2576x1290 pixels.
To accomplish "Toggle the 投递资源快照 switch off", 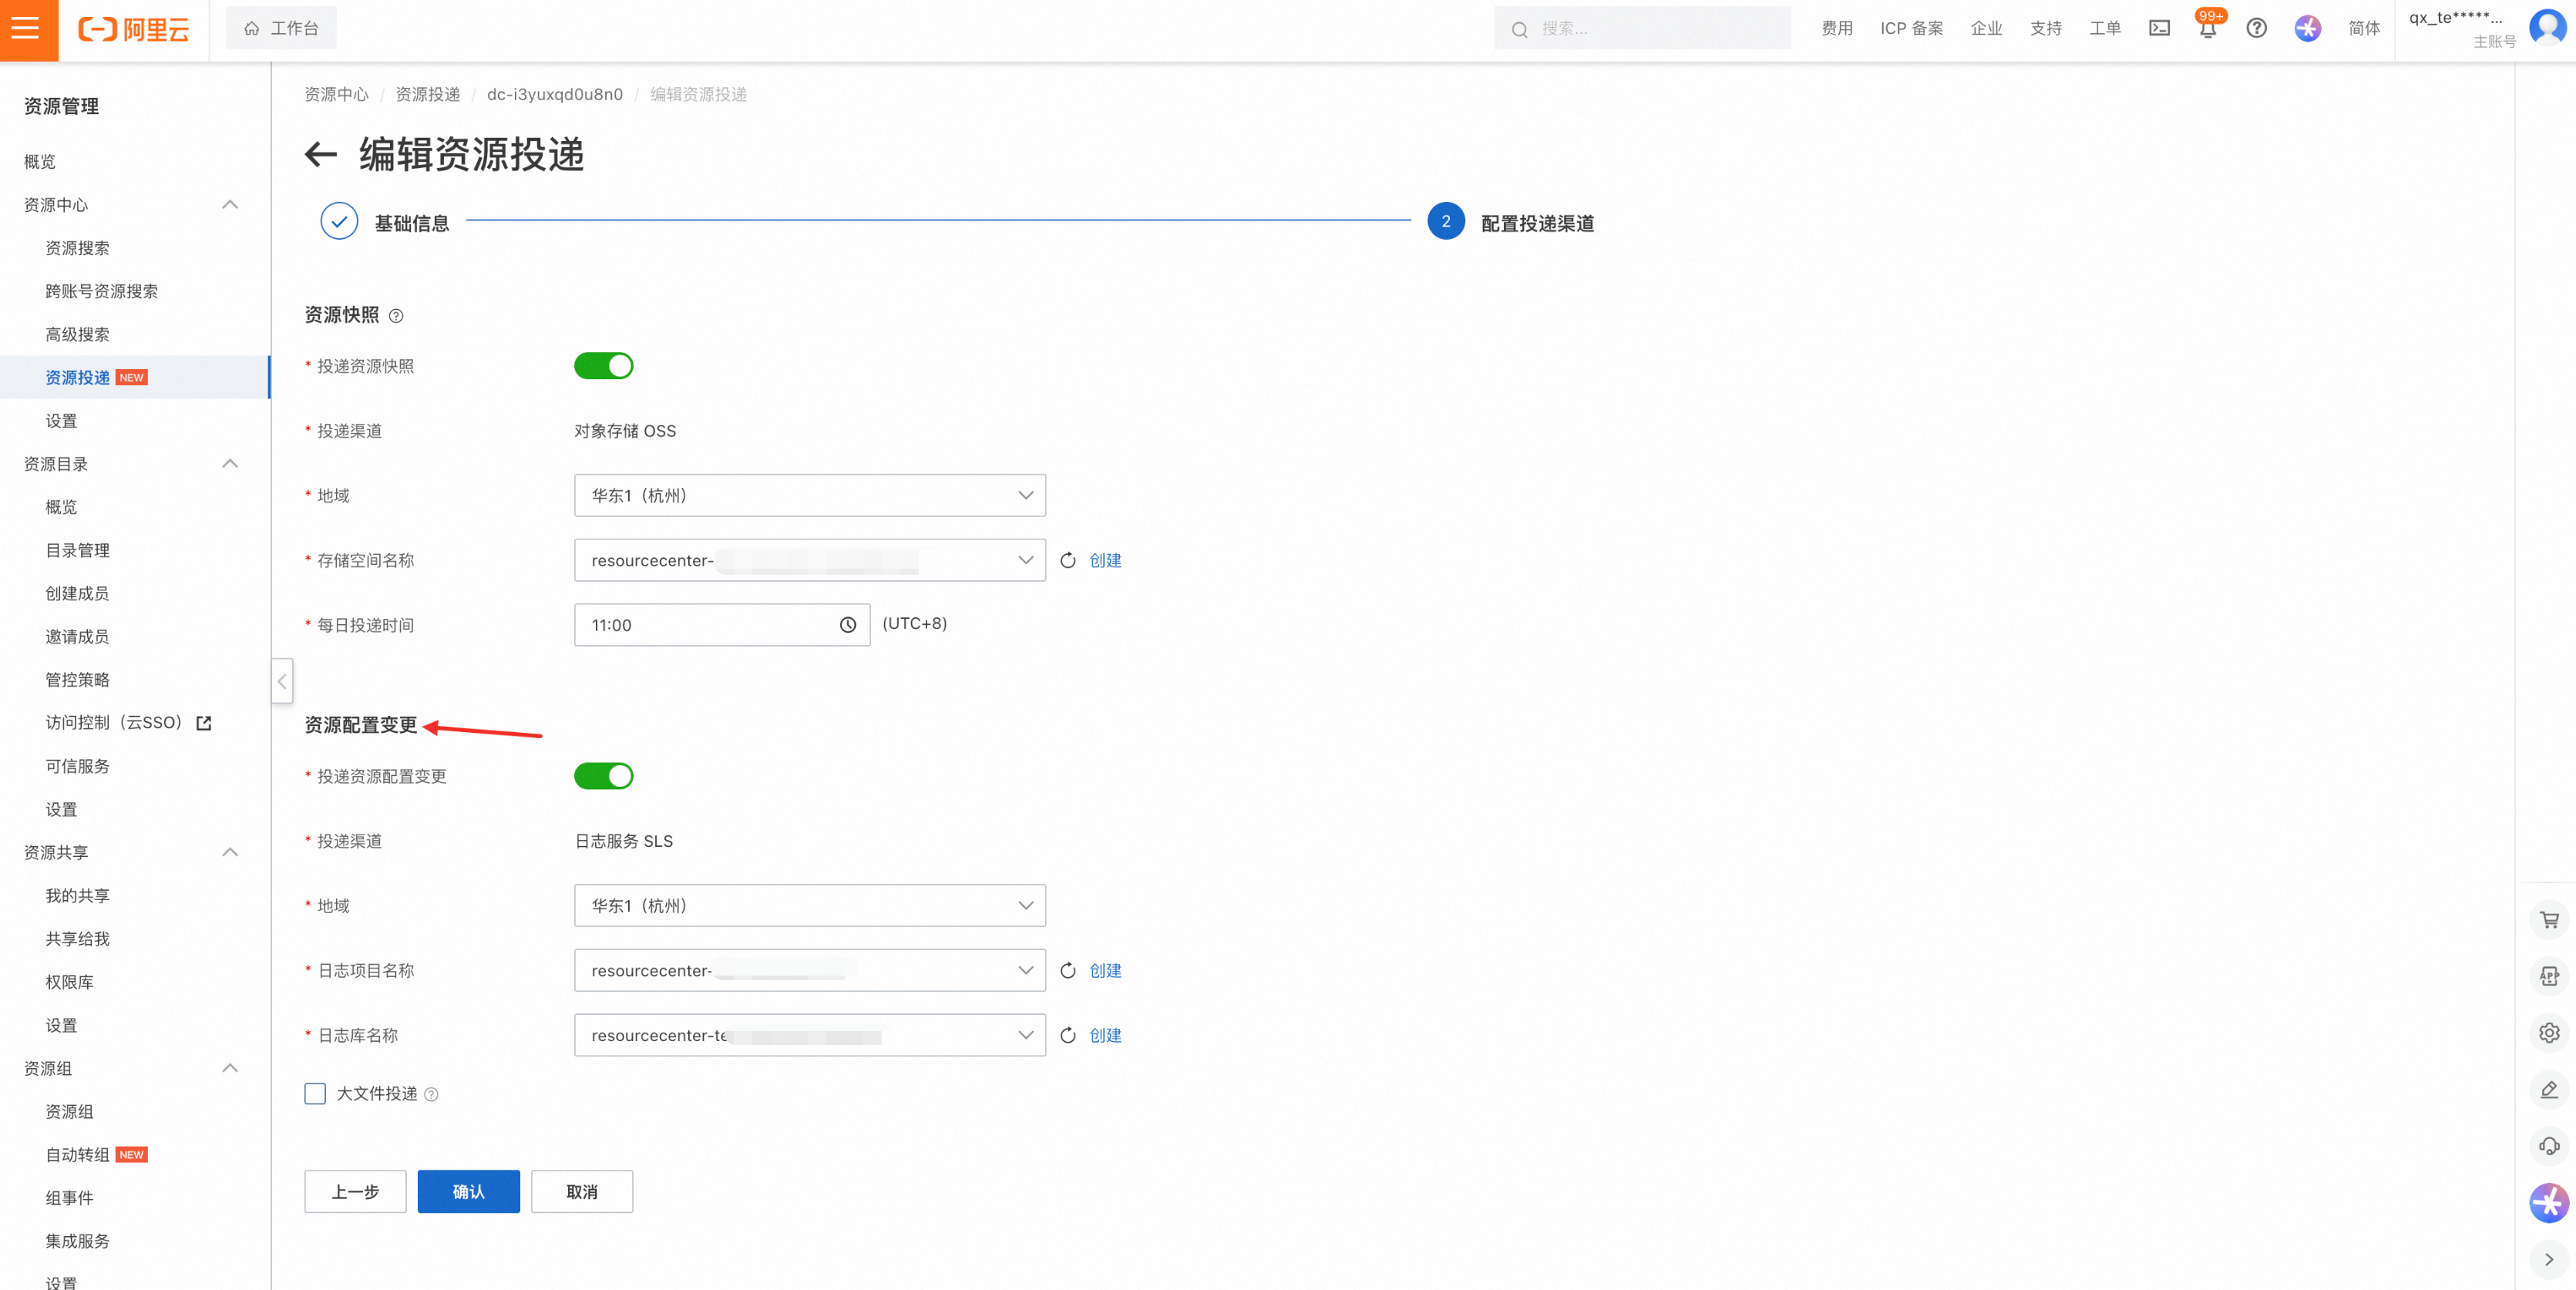I will coord(603,366).
